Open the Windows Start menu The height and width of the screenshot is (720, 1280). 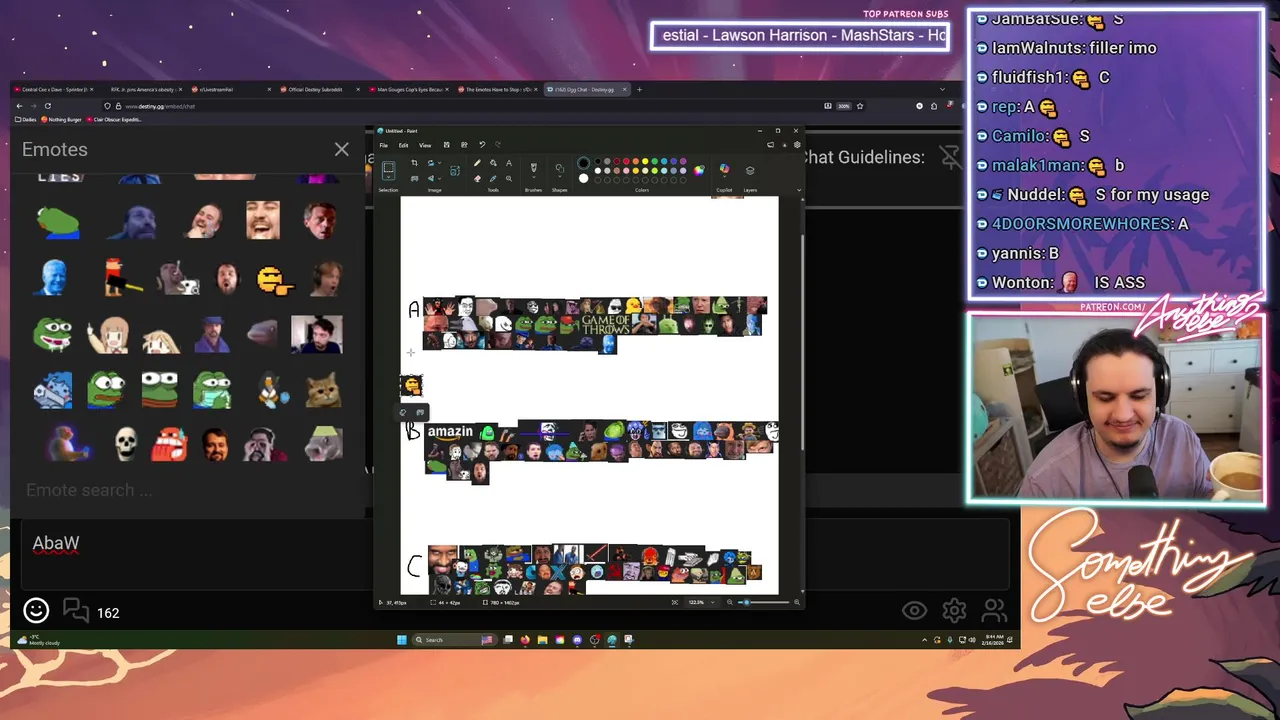point(401,639)
